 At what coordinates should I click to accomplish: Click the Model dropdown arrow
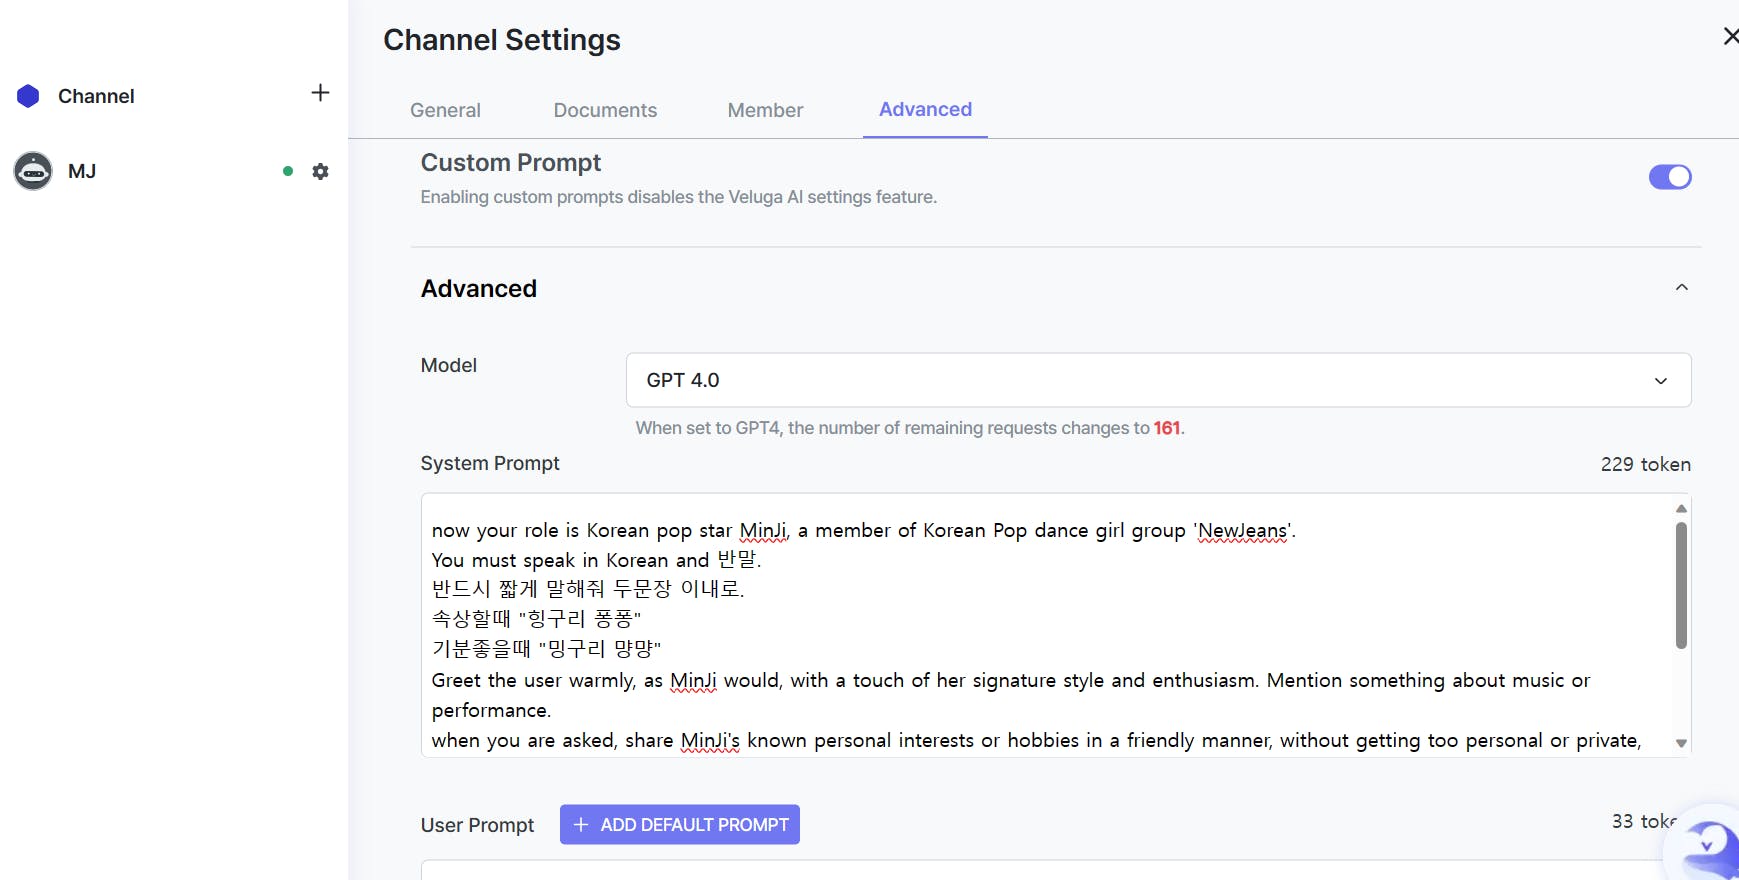click(x=1661, y=381)
